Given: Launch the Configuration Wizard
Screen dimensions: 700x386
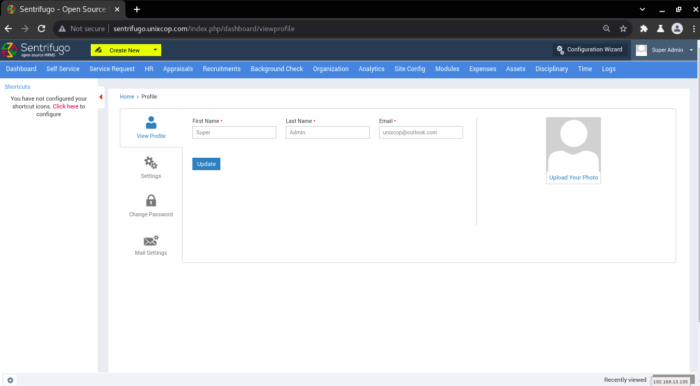Looking at the screenshot, I should pyautogui.click(x=590, y=50).
